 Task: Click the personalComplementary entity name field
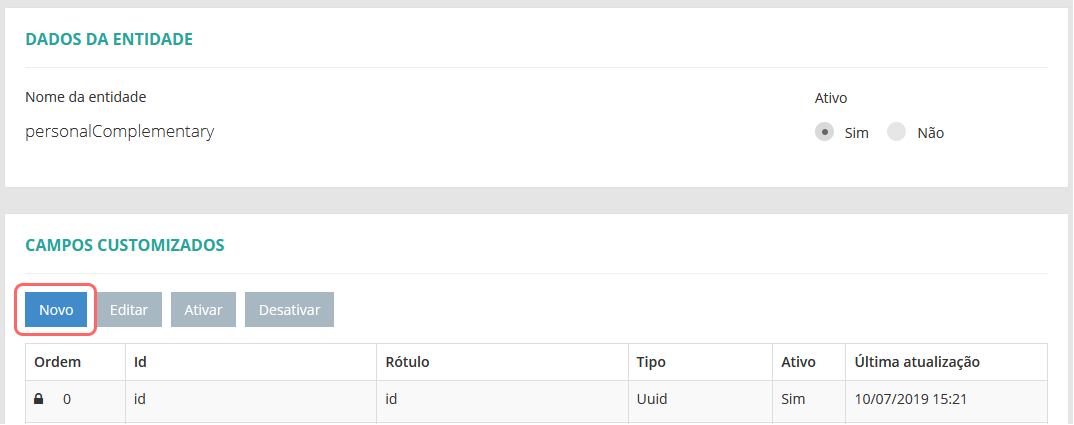click(120, 131)
